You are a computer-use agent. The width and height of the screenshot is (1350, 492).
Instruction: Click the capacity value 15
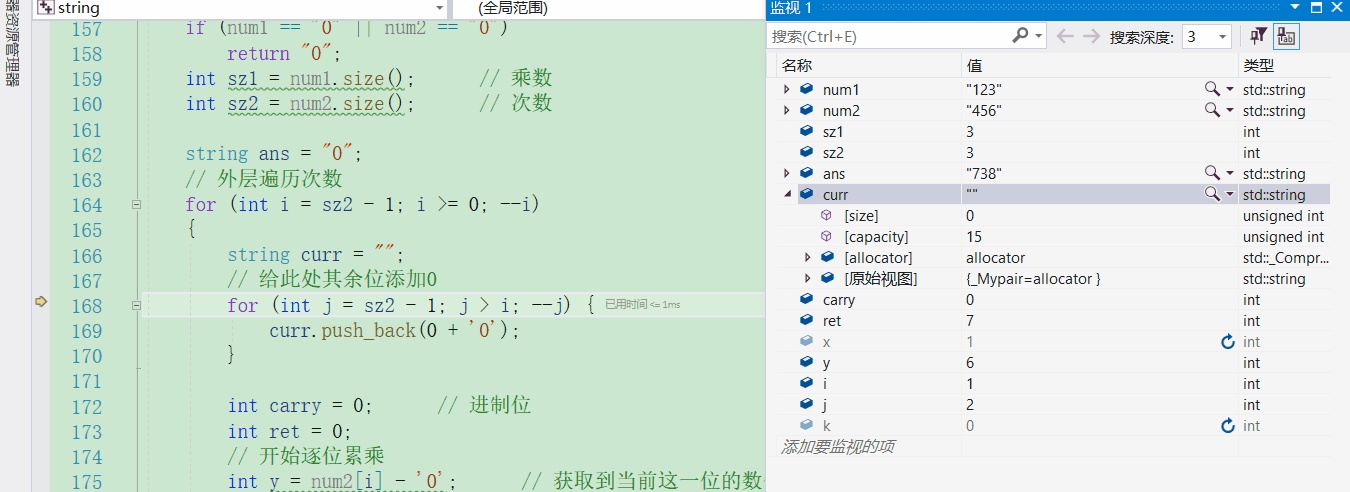click(x=974, y=237)
